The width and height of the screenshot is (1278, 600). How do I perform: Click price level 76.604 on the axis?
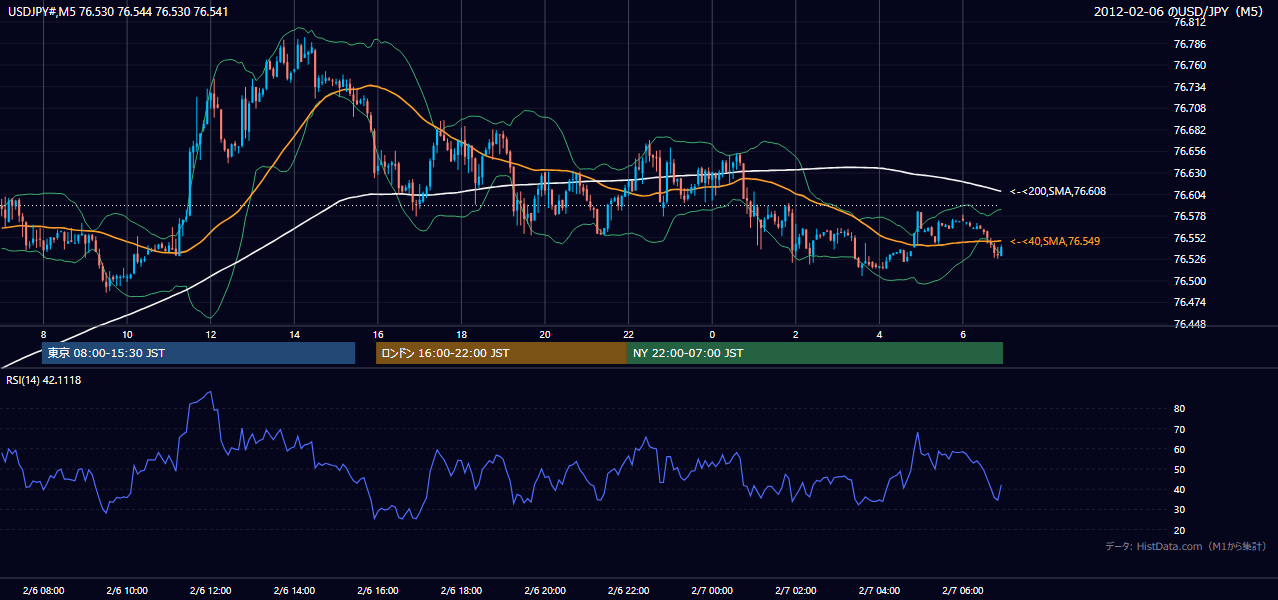tap(1189, 195)
